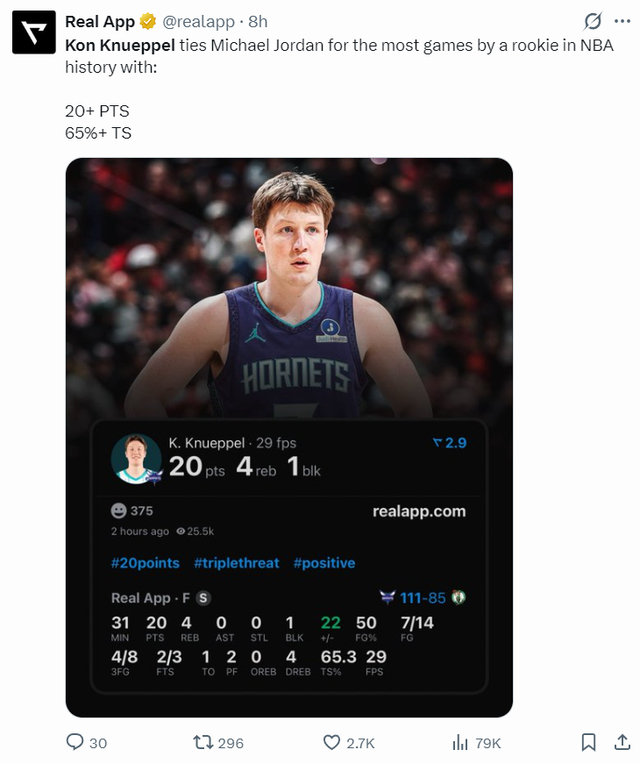Bookmark this post
Viewport: 640px width, 764px height.
[589, 742]
